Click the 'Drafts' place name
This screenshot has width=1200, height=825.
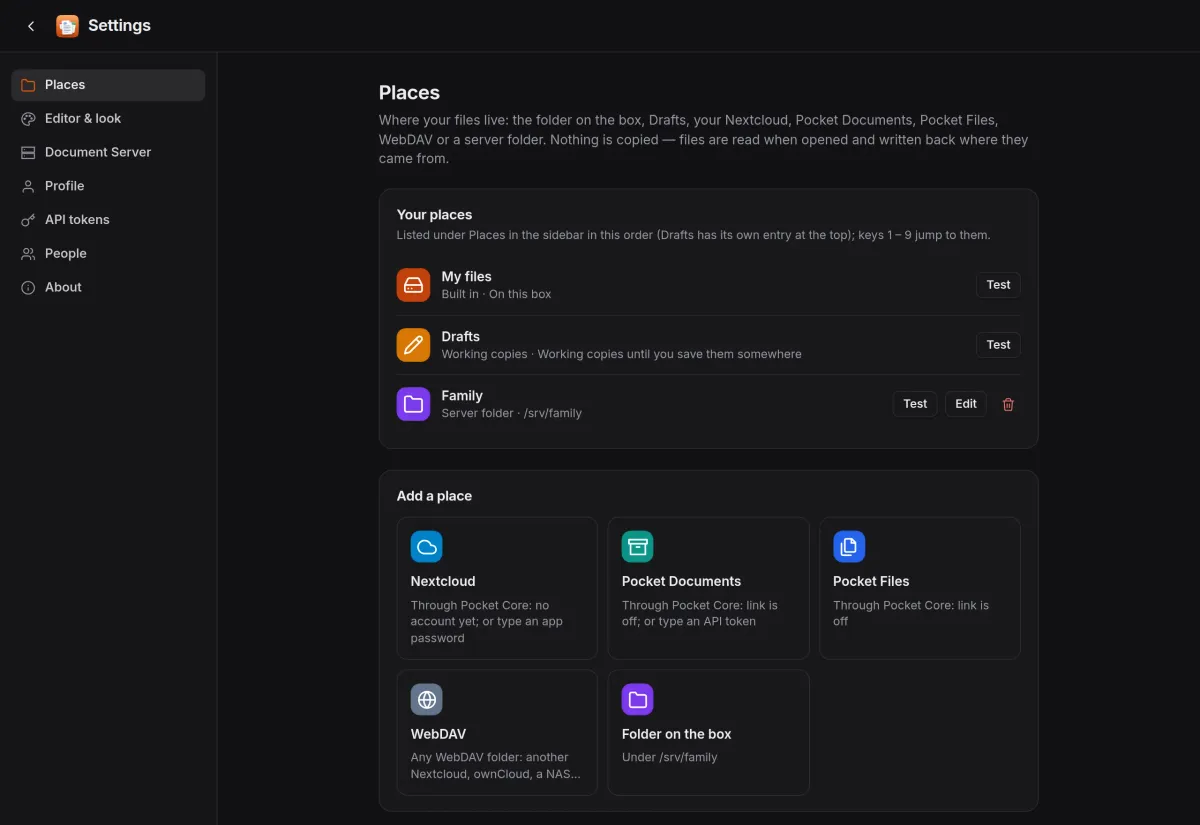(460, 337)
